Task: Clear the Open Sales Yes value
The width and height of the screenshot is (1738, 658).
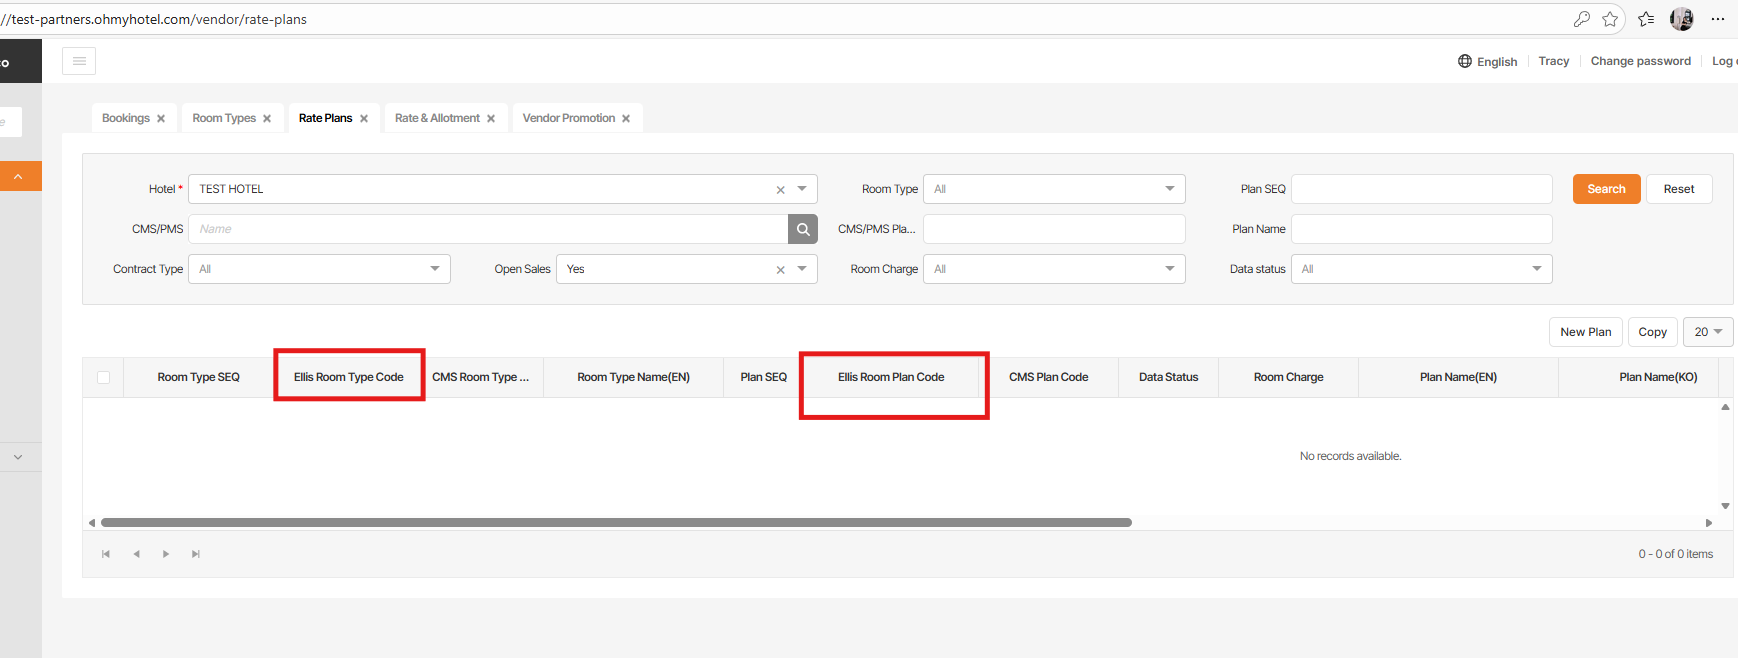Action: pyautogui.click(x=780, y=270)
